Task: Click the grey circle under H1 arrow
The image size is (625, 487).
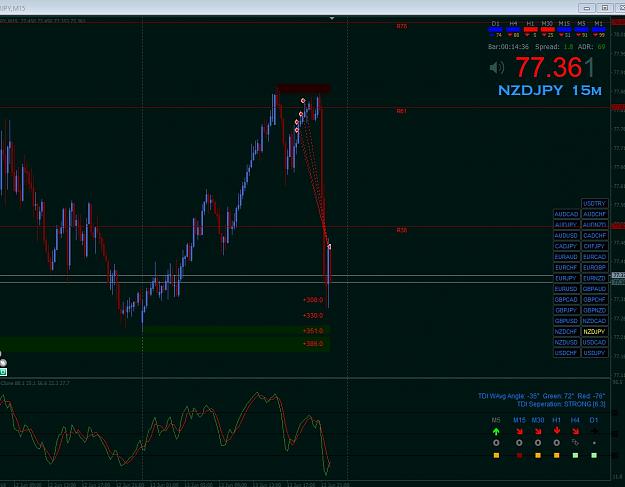Action: point(557,443)
